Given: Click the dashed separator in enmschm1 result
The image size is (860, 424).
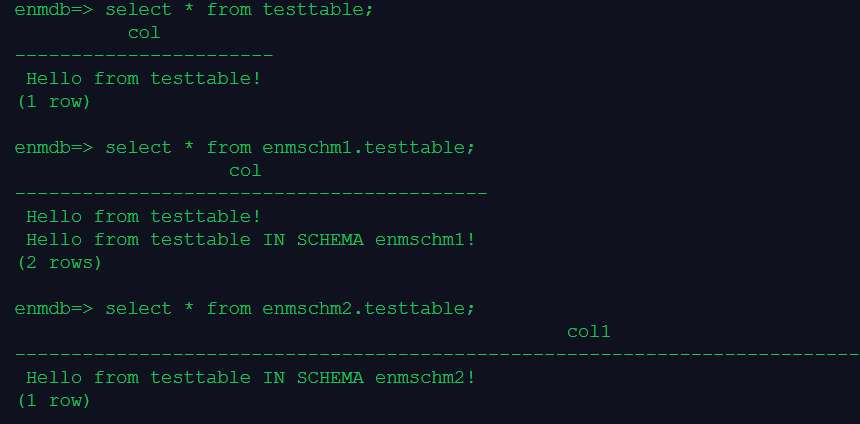Looking at the screenshot, I should click(x=250, y=192).
